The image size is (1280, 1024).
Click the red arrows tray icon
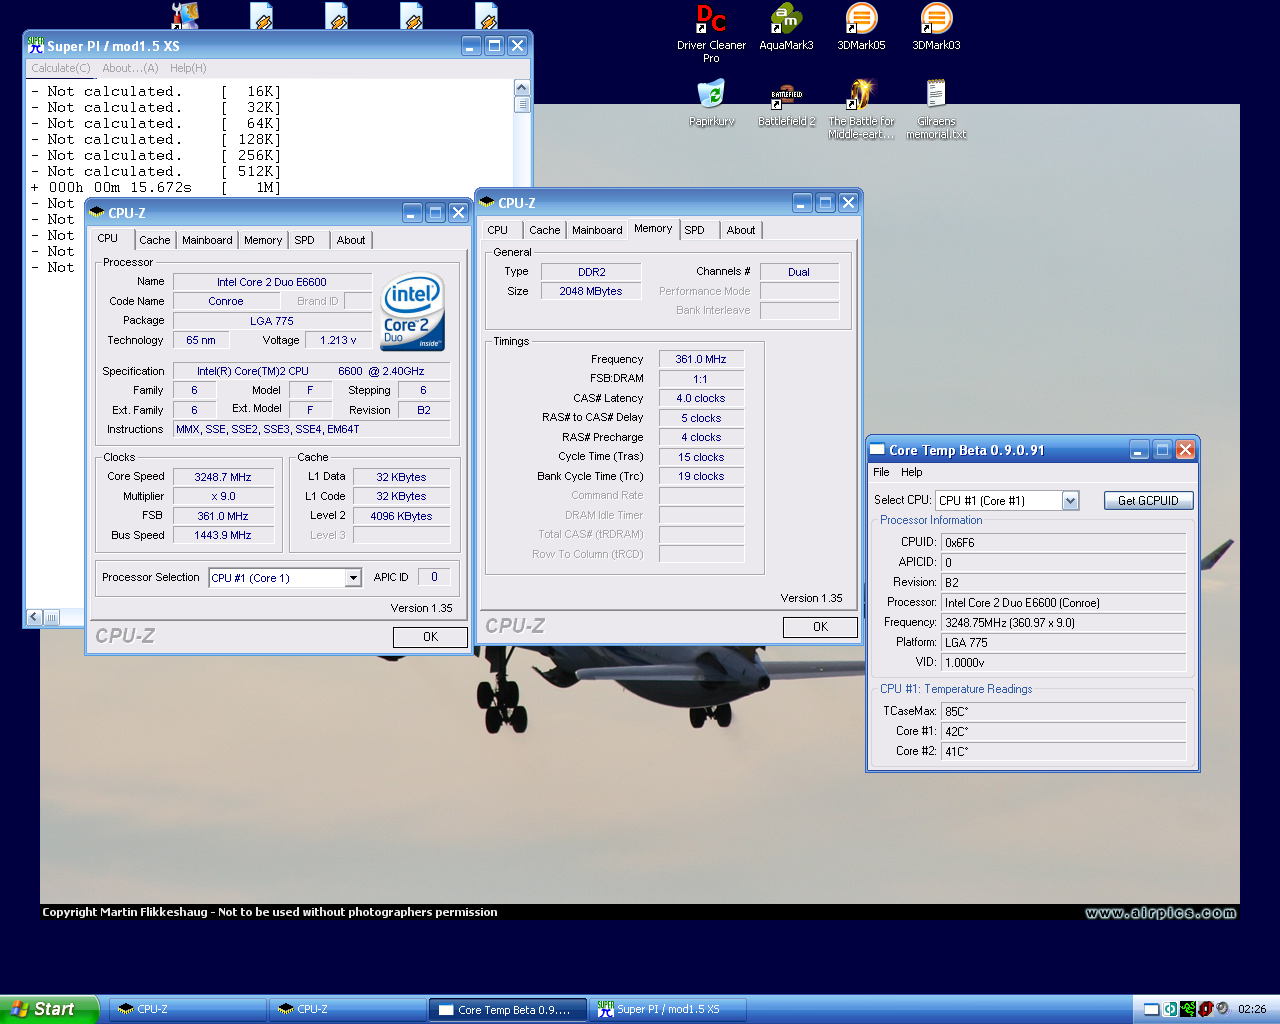point(1205,1009)
